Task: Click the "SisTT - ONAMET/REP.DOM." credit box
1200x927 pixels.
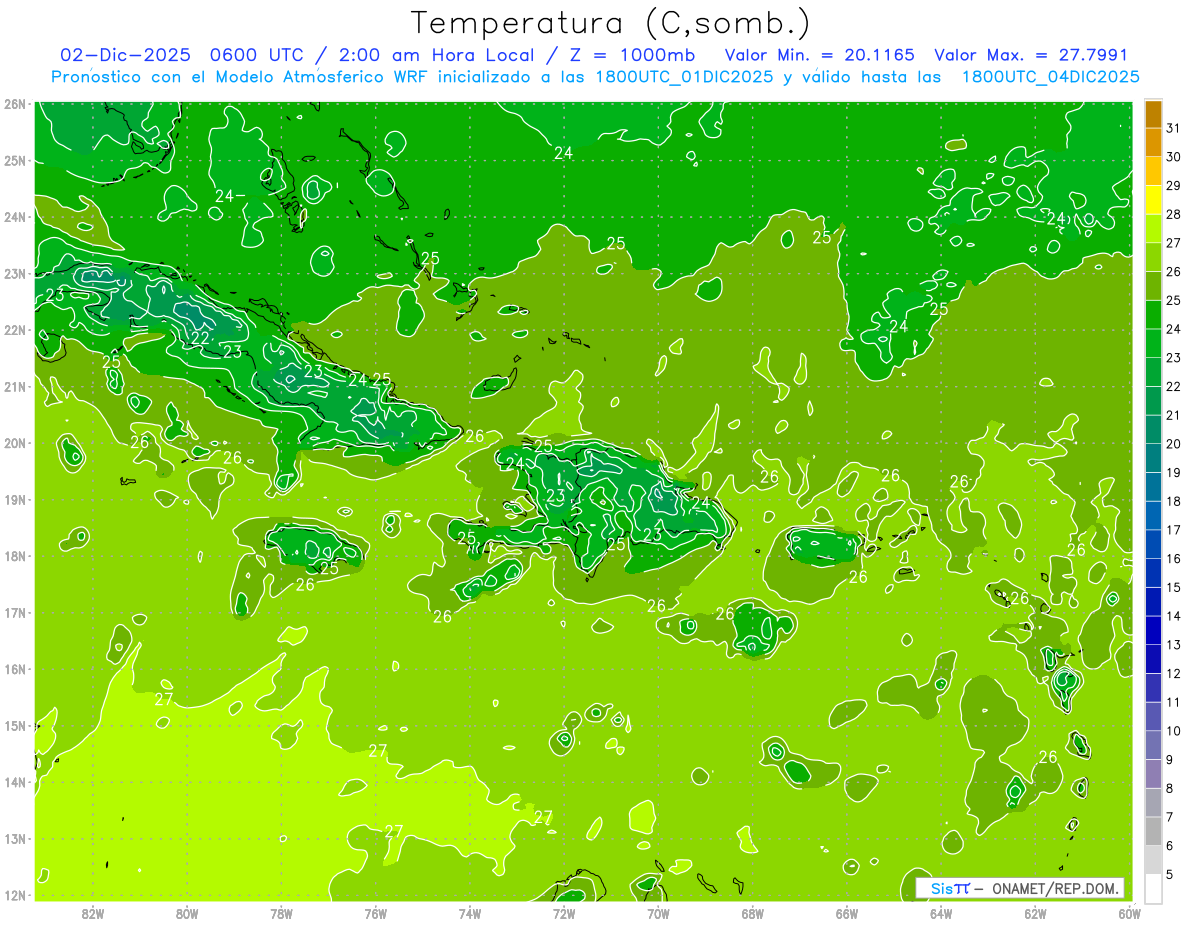Action: click(1020, 888)
